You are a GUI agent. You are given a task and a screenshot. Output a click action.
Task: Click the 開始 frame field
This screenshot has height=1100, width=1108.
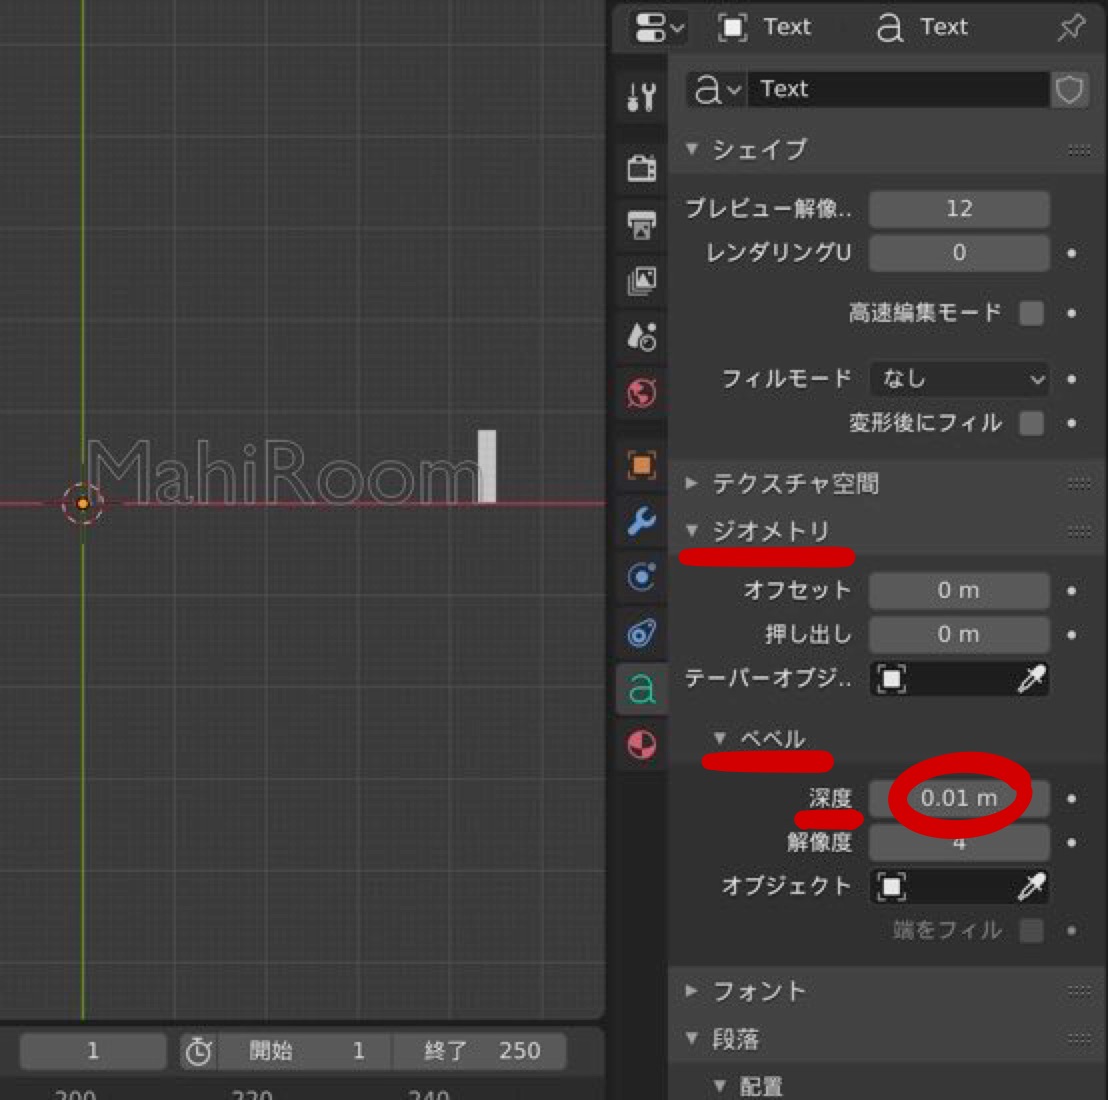click(x=305, y=1051)
